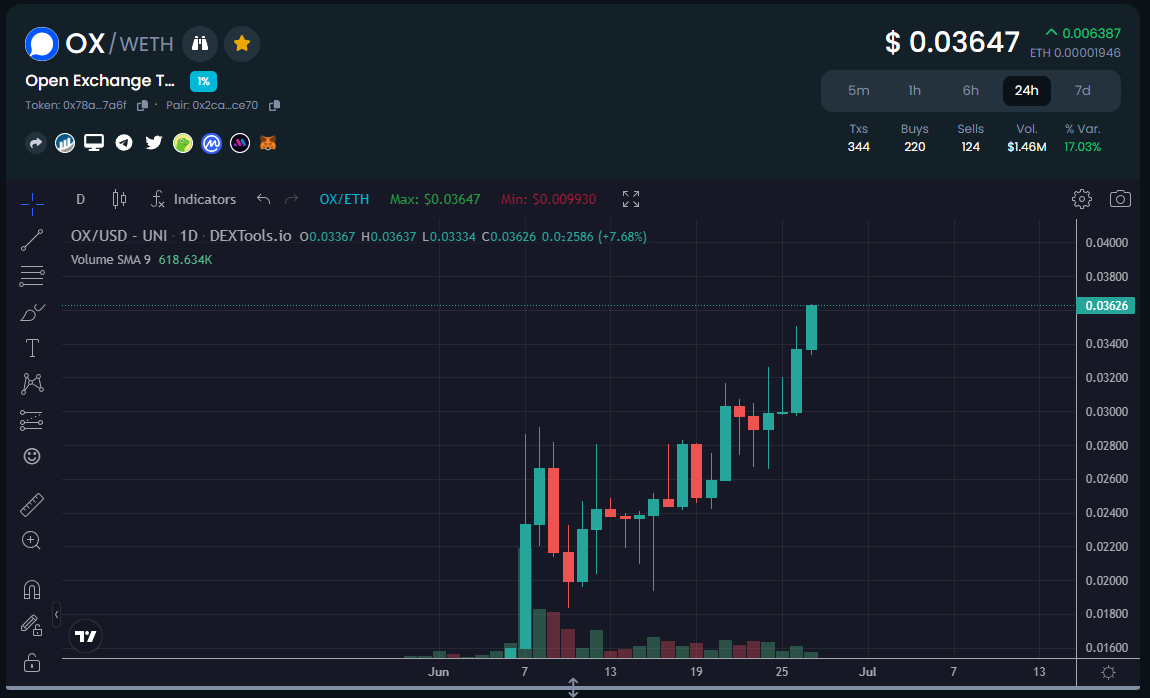This screenshot has height=698, width=1150.
Task: Toggle the favorite star for OX/WETH
Action: pos(241,44)
